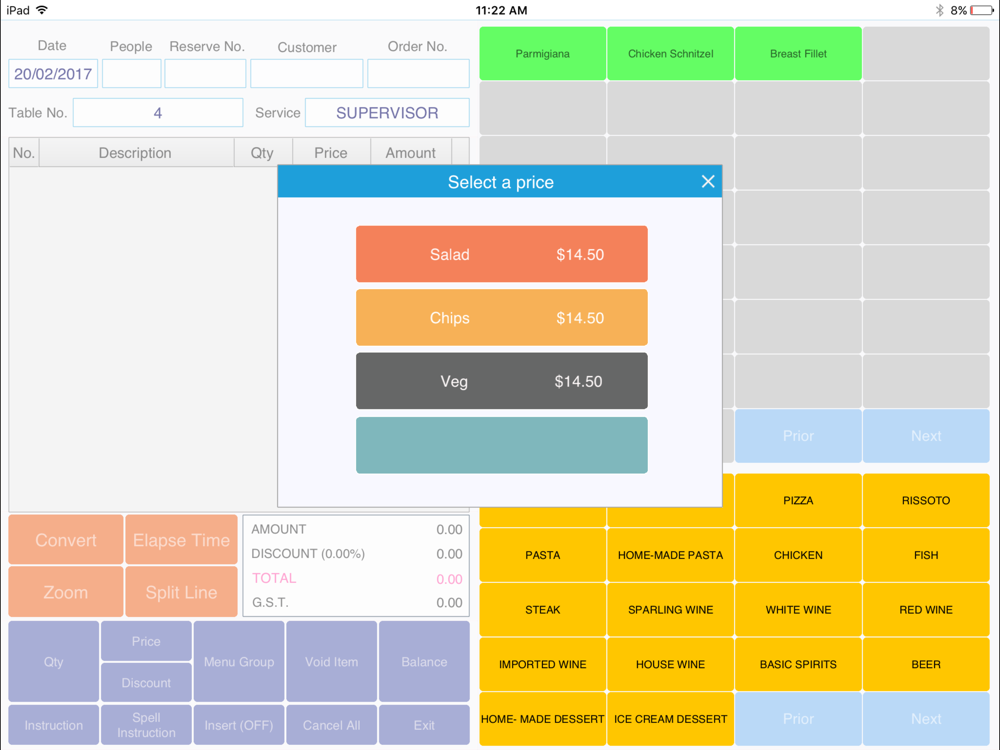Pick the Veg price option
The image size is (1000, 750).
pyautogui.click(x=501, y=381)
